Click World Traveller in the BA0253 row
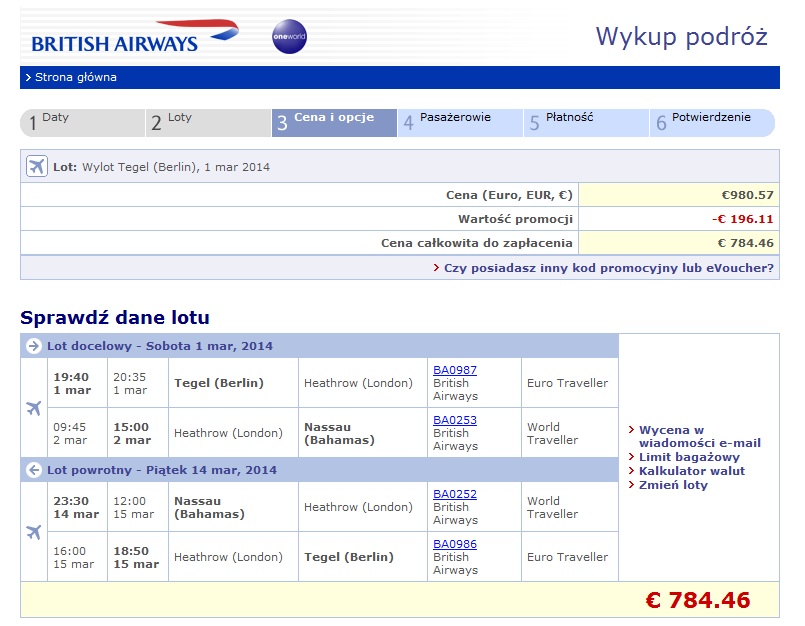This screenshot has height=626, width=805. (x=552, y=433)
